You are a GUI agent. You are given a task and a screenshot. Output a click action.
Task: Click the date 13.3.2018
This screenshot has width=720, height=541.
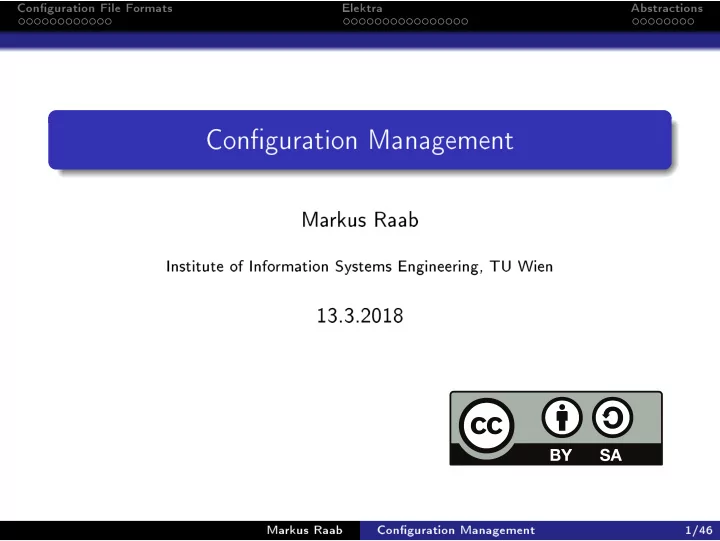coord(360,316)
